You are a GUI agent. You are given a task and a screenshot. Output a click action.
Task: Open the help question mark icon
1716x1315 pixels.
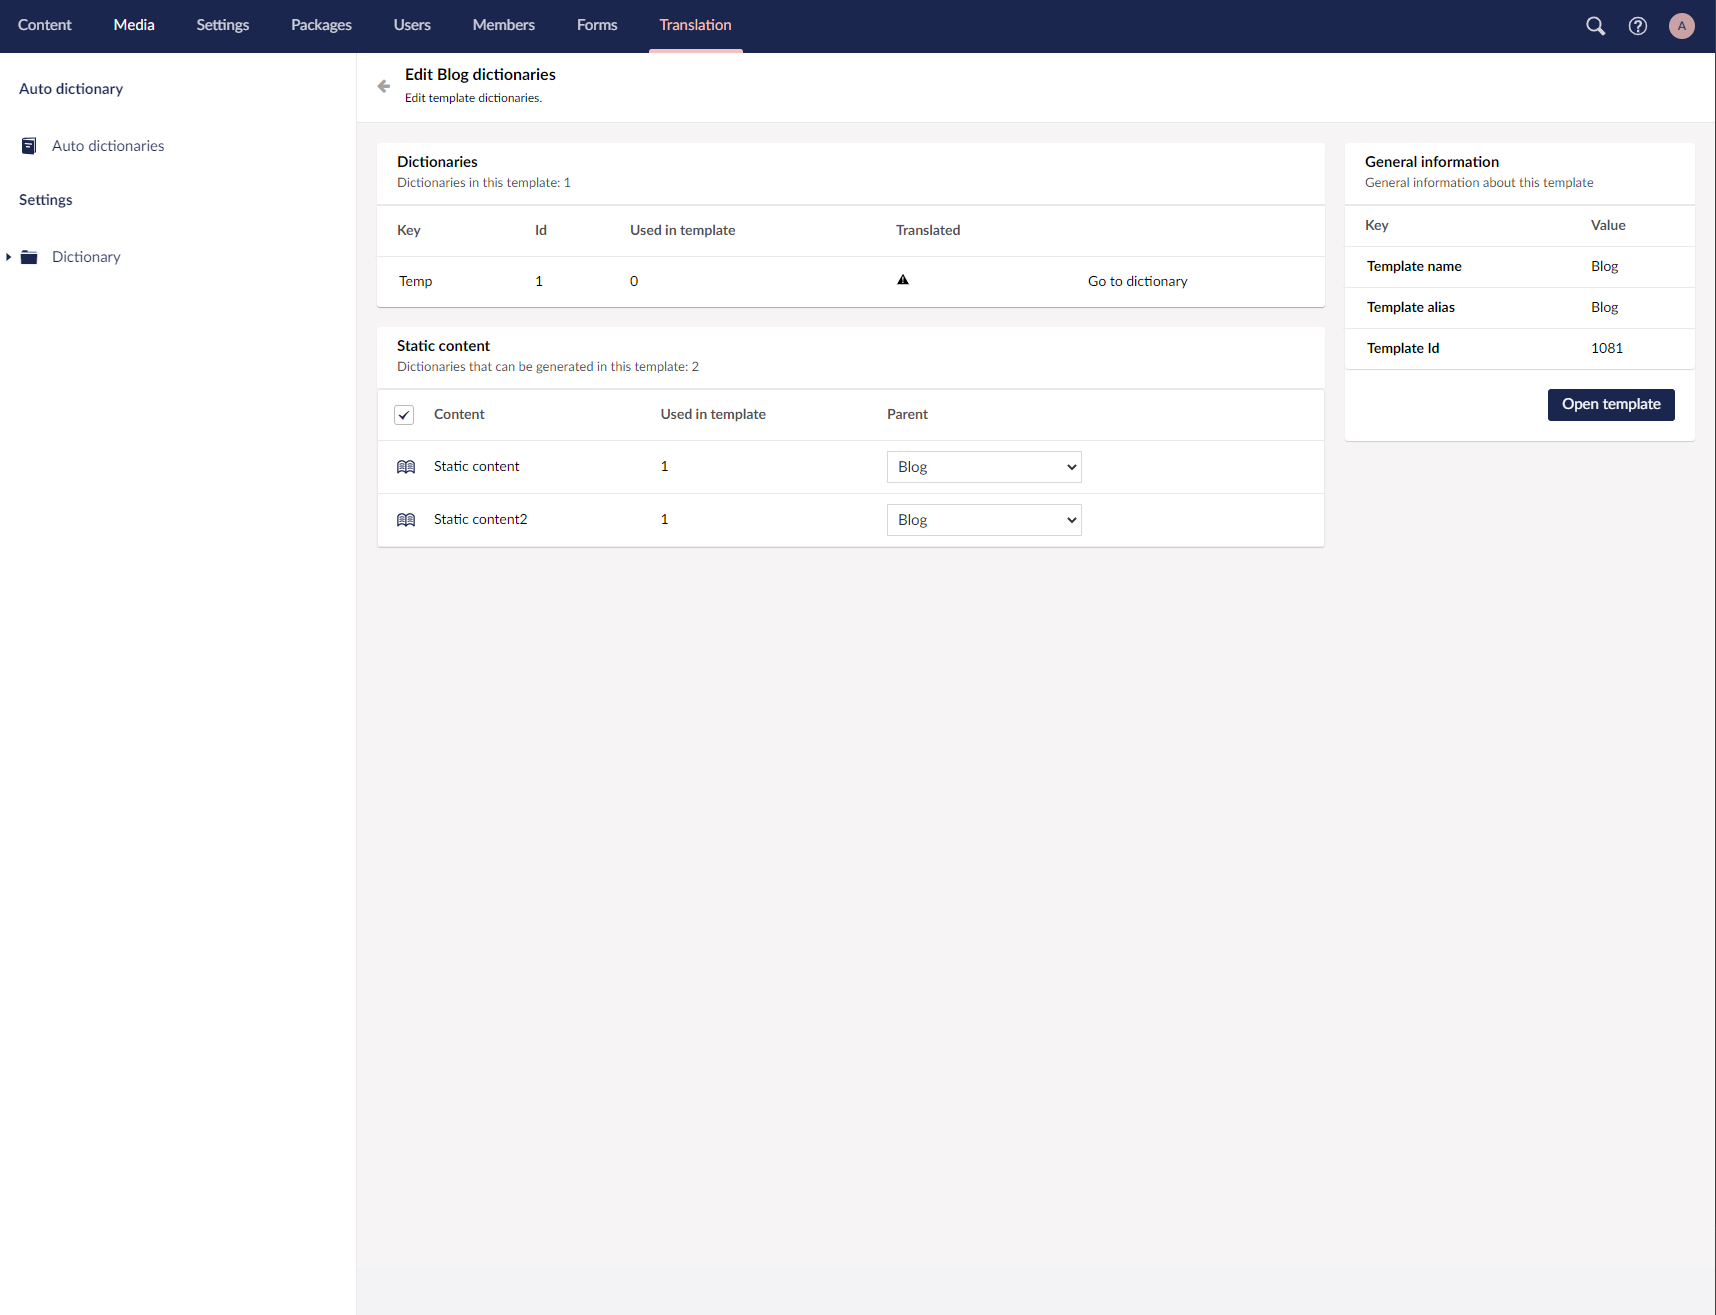[1638, 26]
